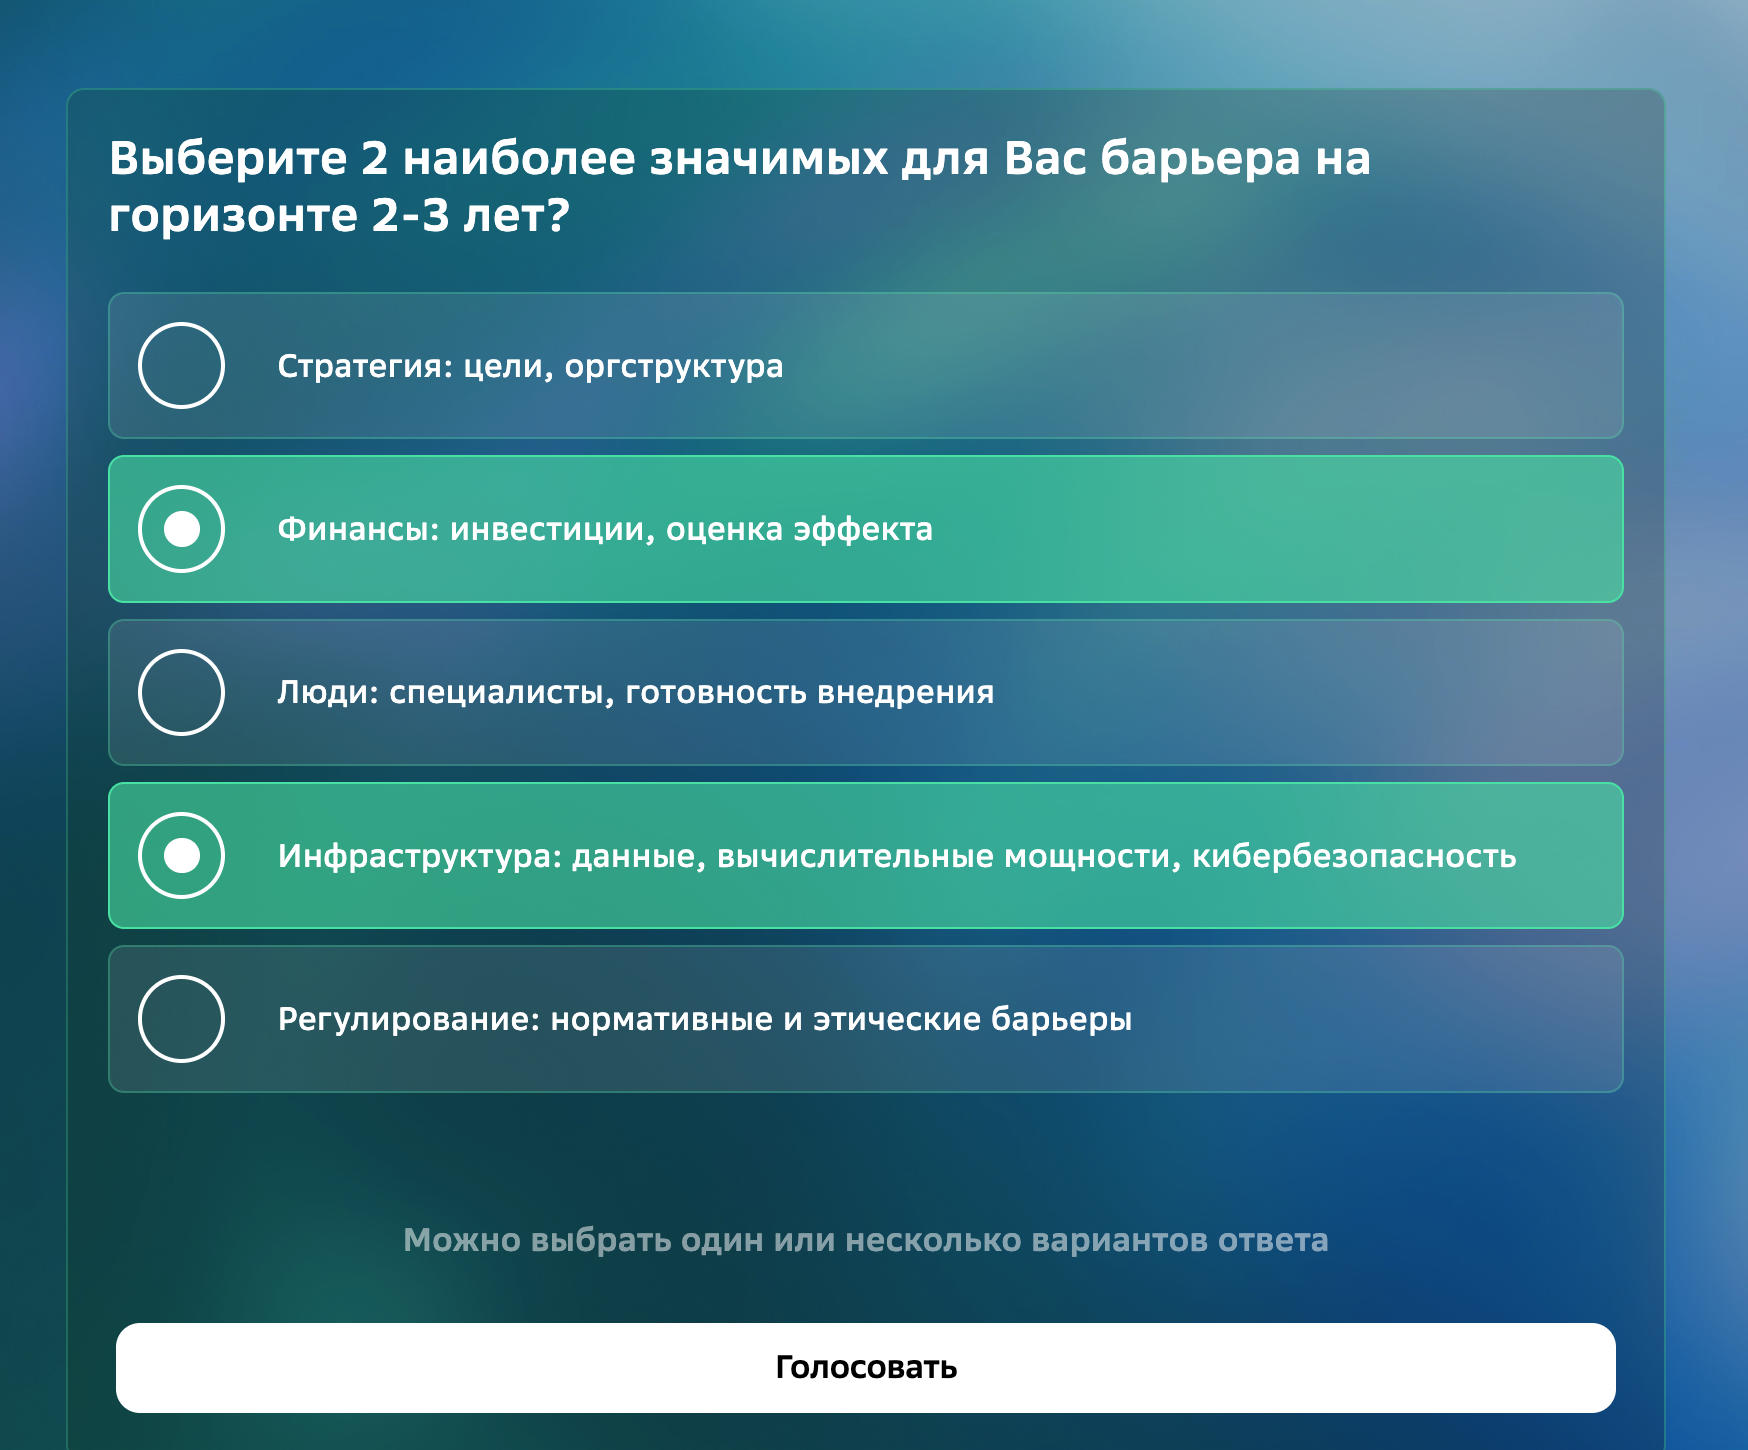Choose the 'Люди: специалисты, готовность внедрения' radio button

181,692
